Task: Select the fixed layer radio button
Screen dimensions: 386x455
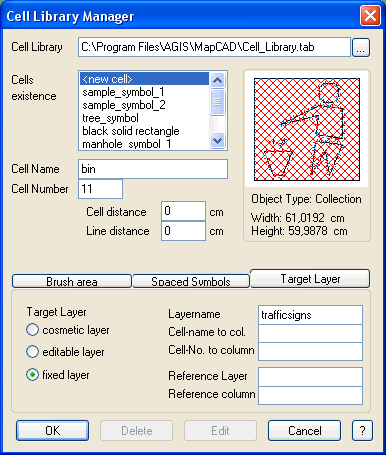Action: coord(32,375)
